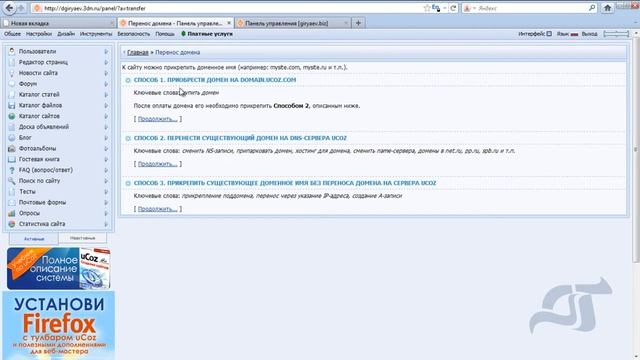Go back with the browser back arrow
The height and width of the screenshot is (360, 640).
pos(9,8)
